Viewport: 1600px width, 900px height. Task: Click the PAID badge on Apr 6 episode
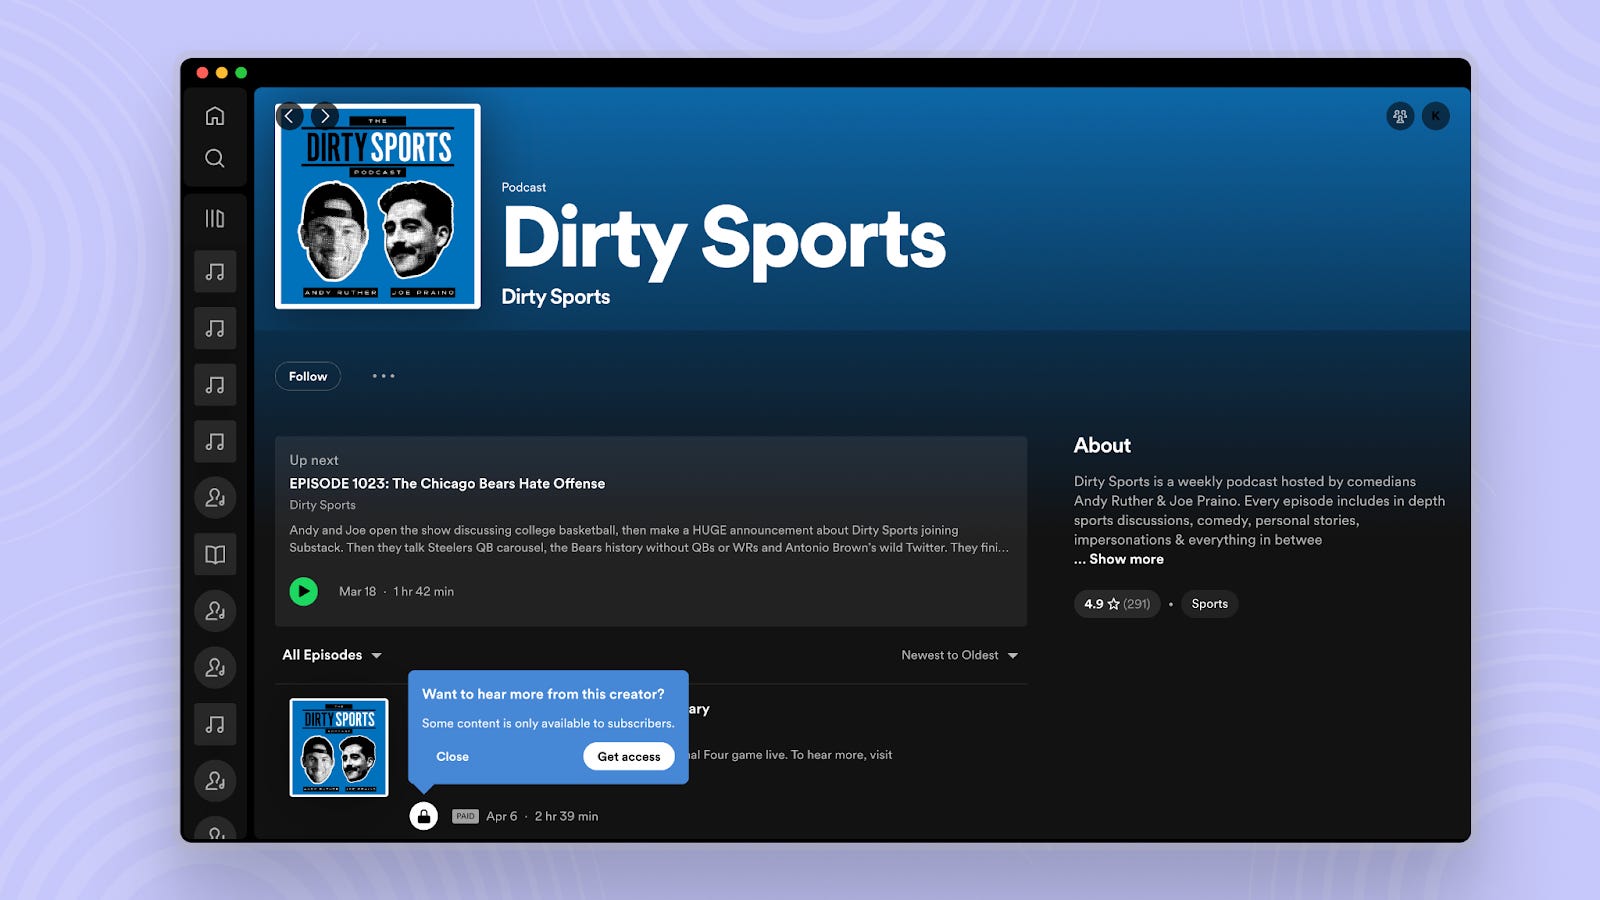(x=465, y=816)
